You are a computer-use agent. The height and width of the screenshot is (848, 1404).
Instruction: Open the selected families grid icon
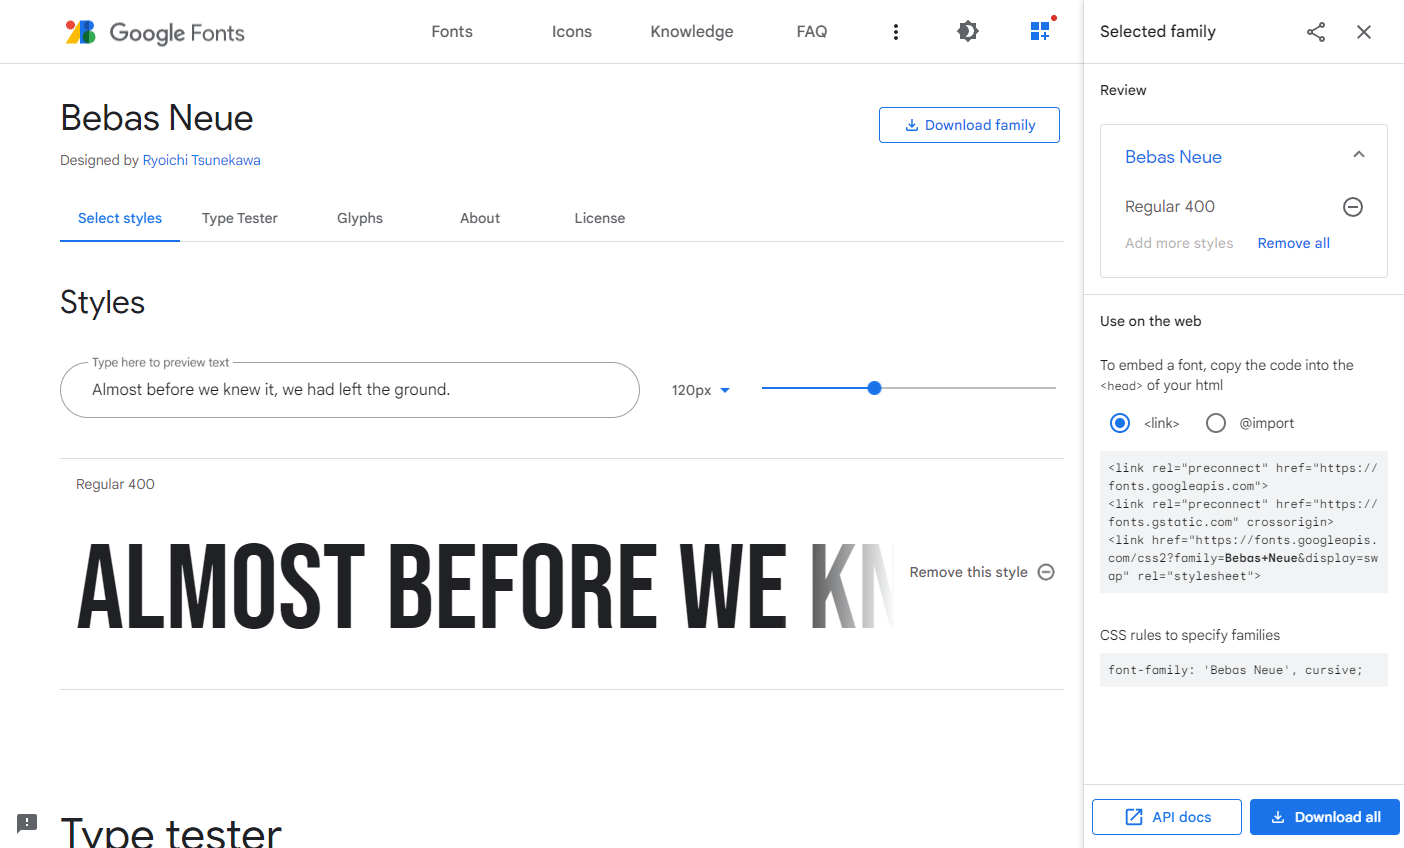(1040, 31)
